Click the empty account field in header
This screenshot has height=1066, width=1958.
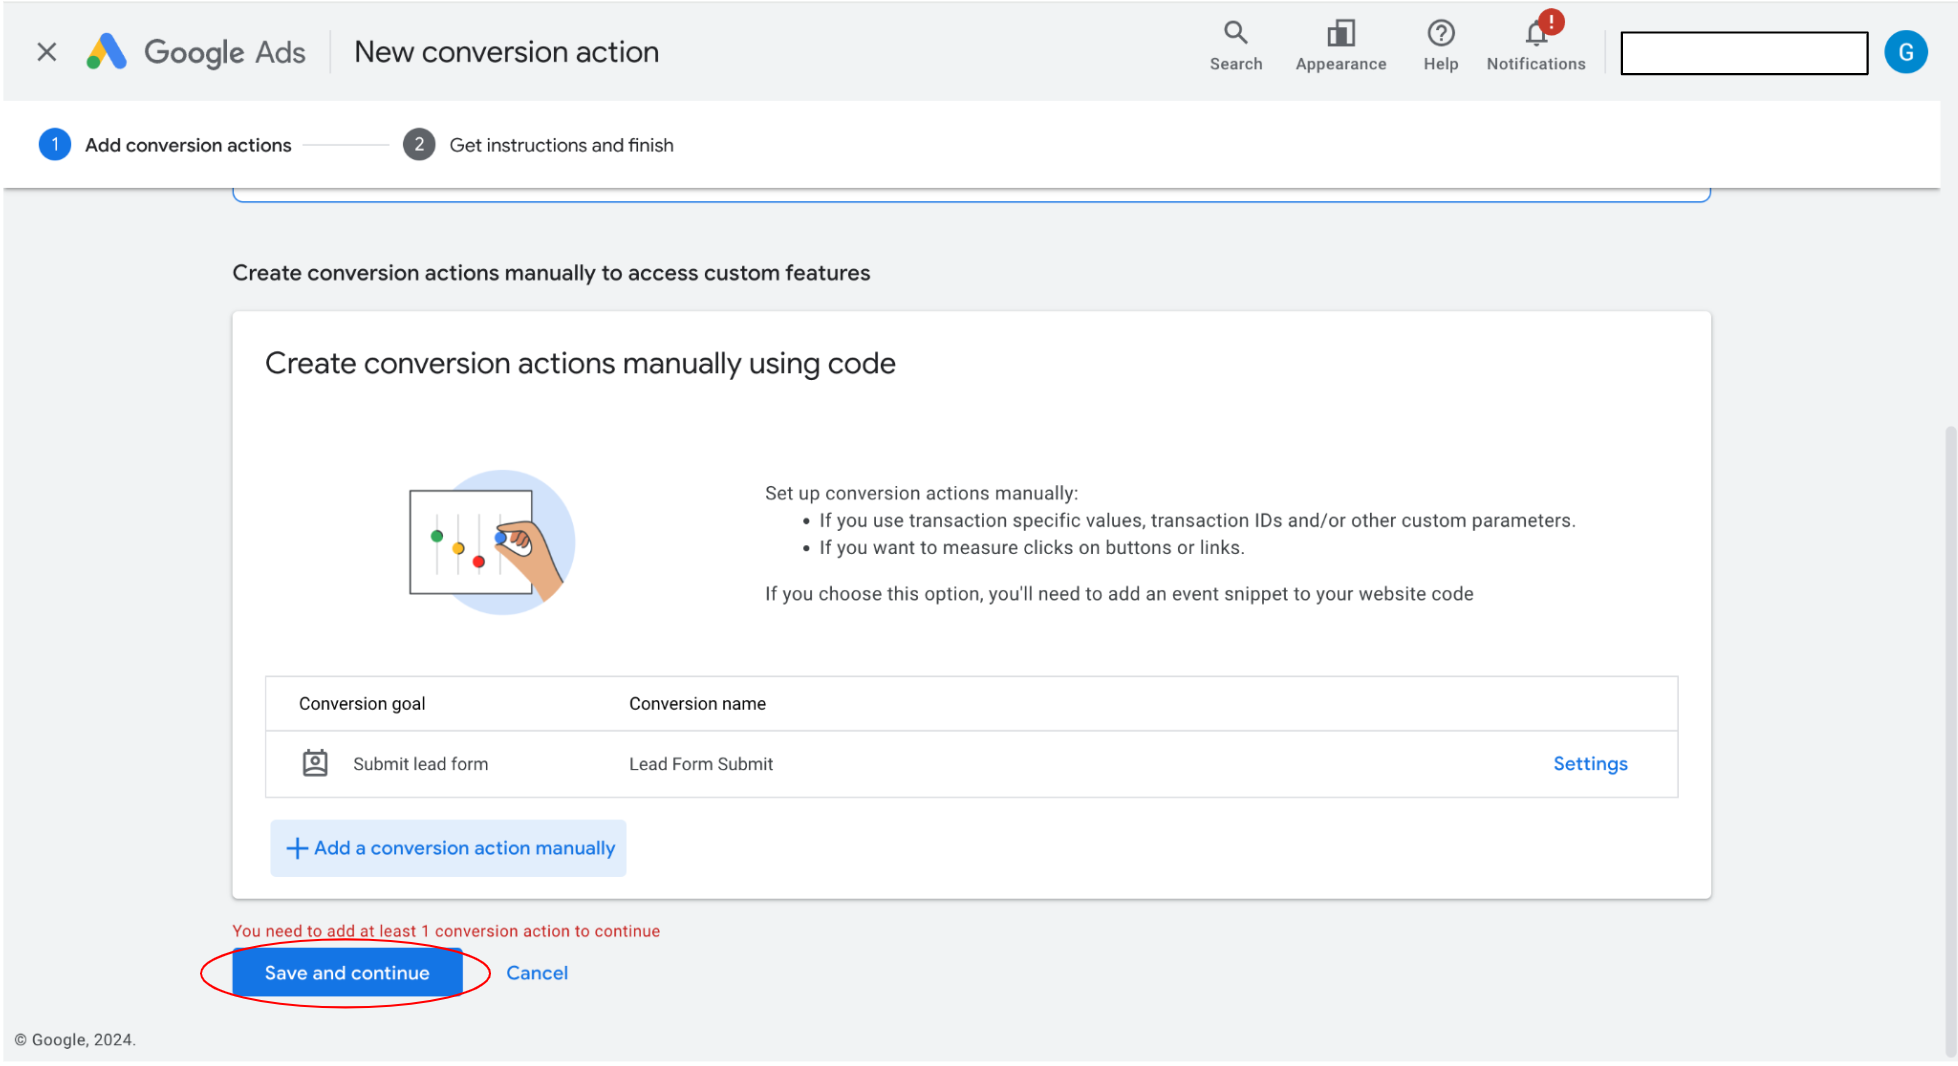point(1743,53)
